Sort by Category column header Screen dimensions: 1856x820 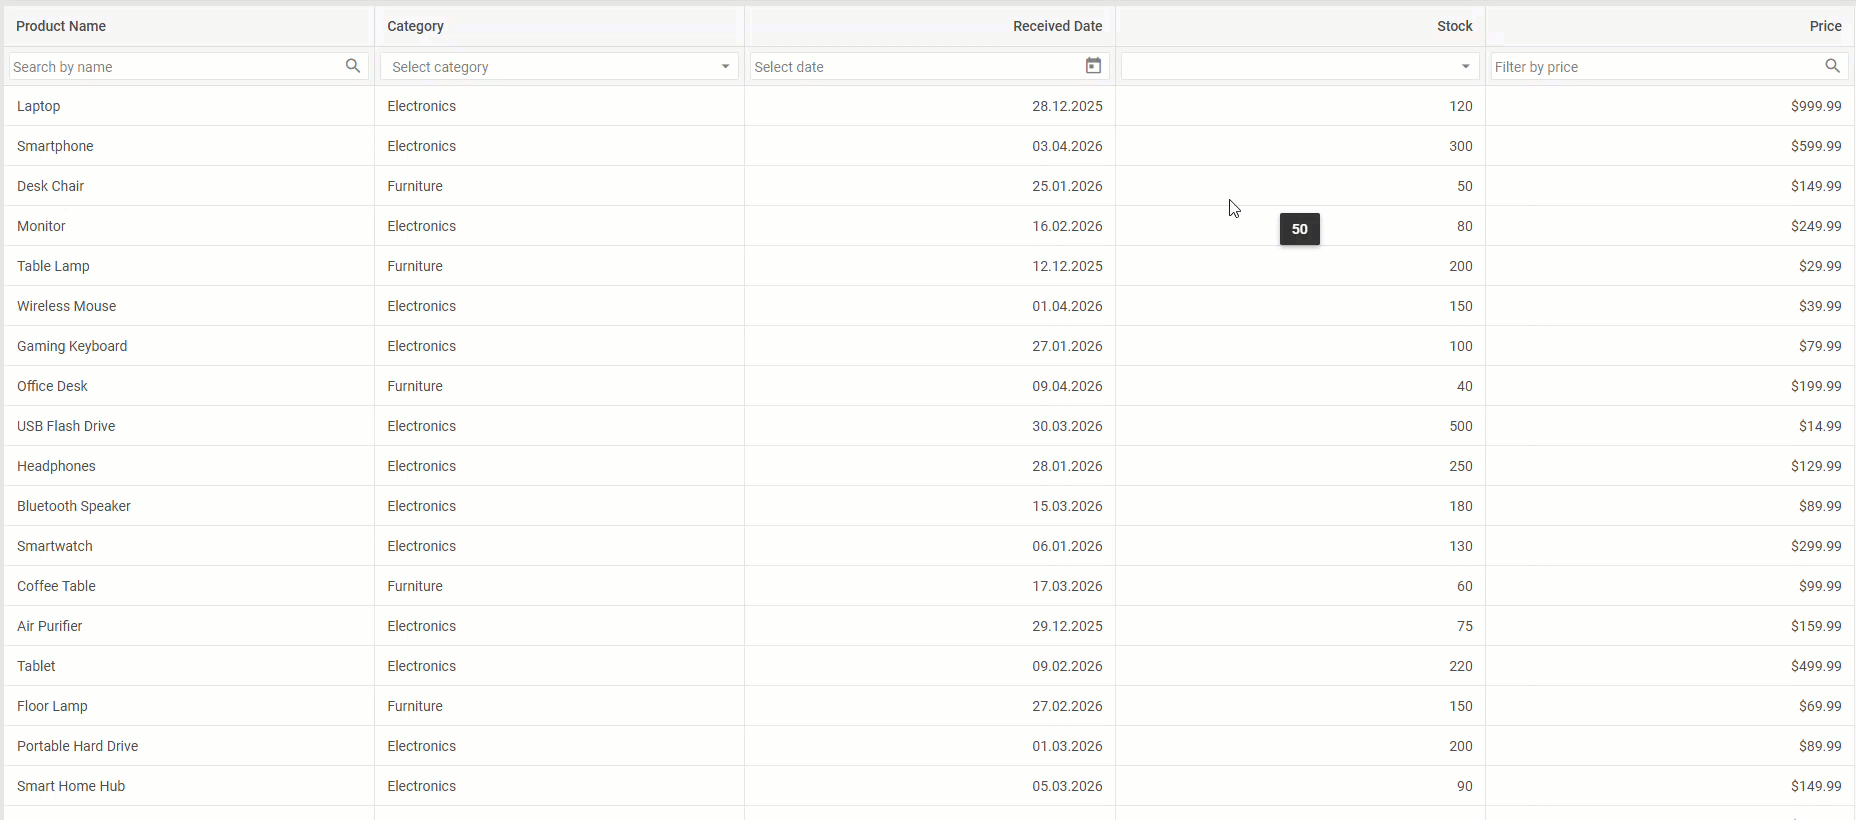point(415,26)
